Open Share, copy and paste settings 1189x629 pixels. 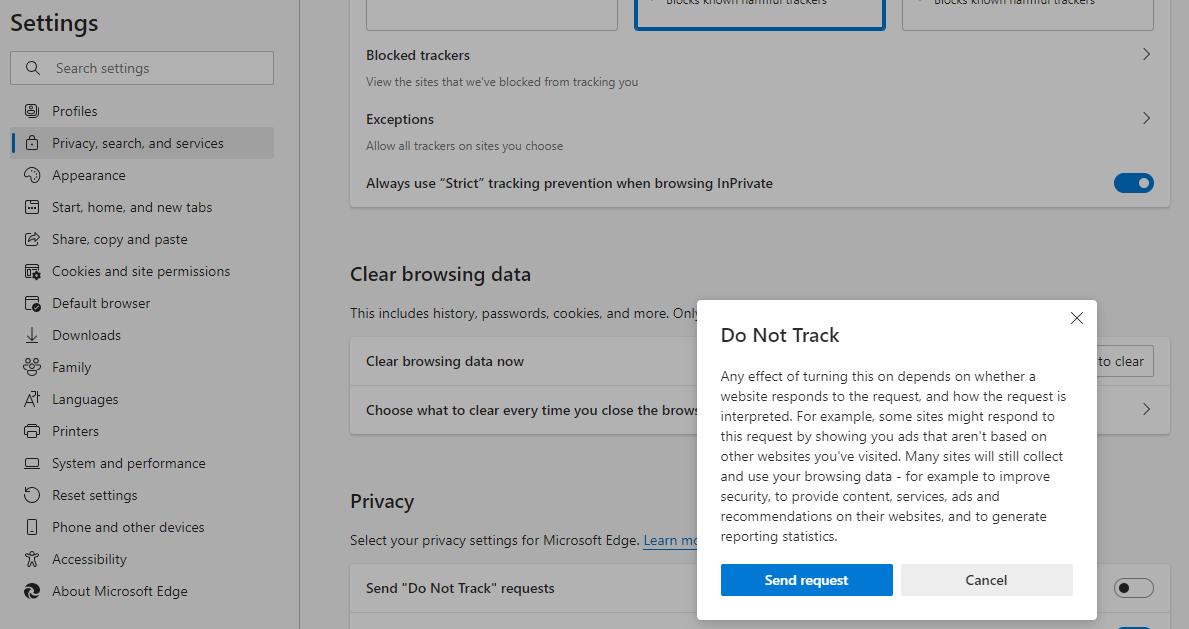click(143, 240)
